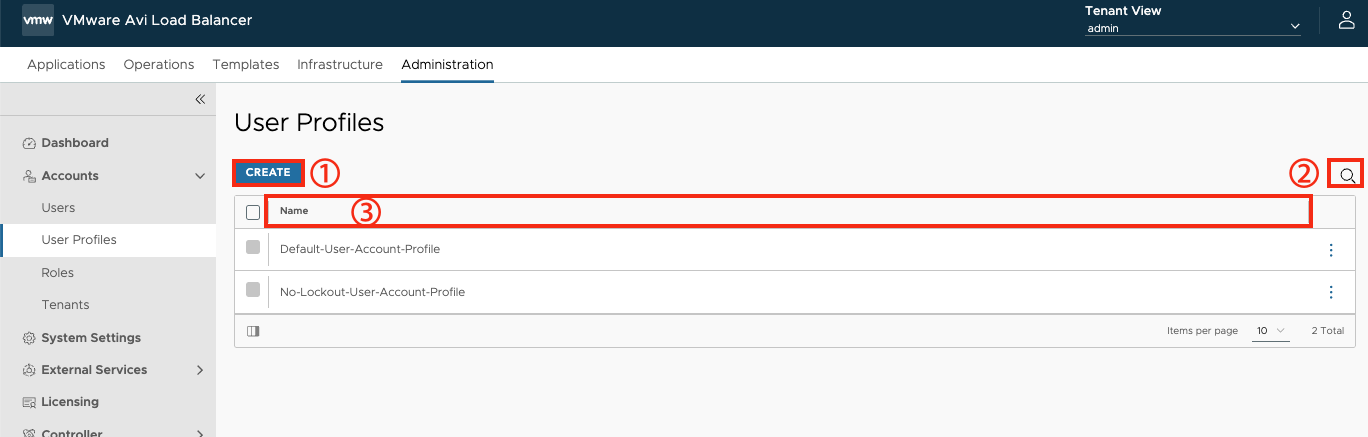Click the VMware logo icon
This screenshot has width=1368, height=437.
[x=38, y=20]
